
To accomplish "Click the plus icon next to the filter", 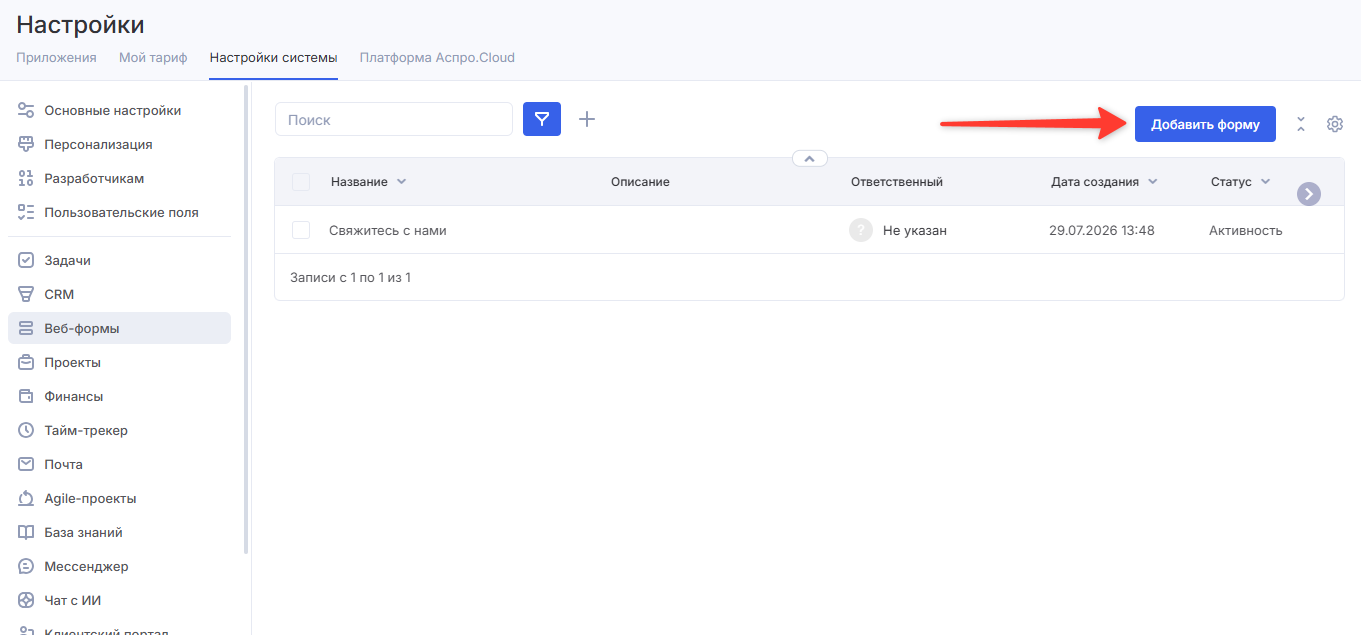I will (x=587, y=119).
